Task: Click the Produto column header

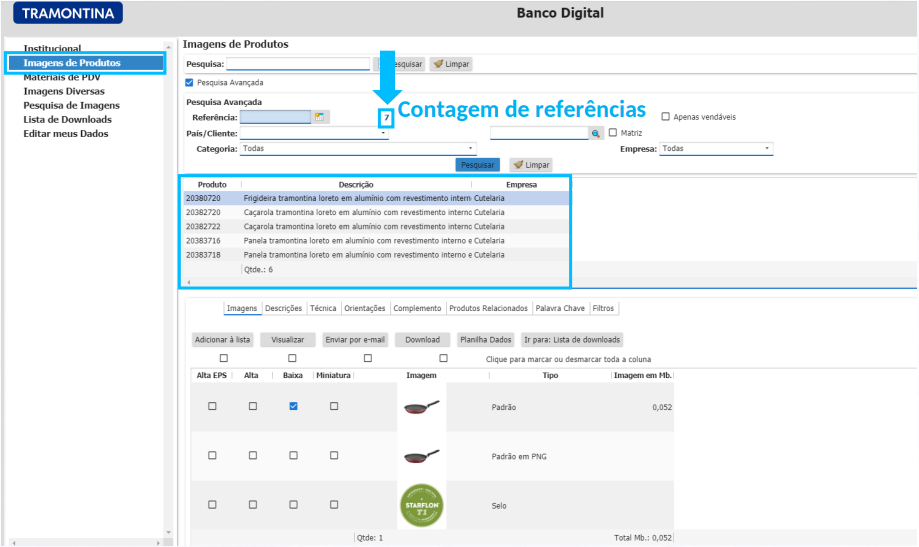Action: (x=212, y=185)
